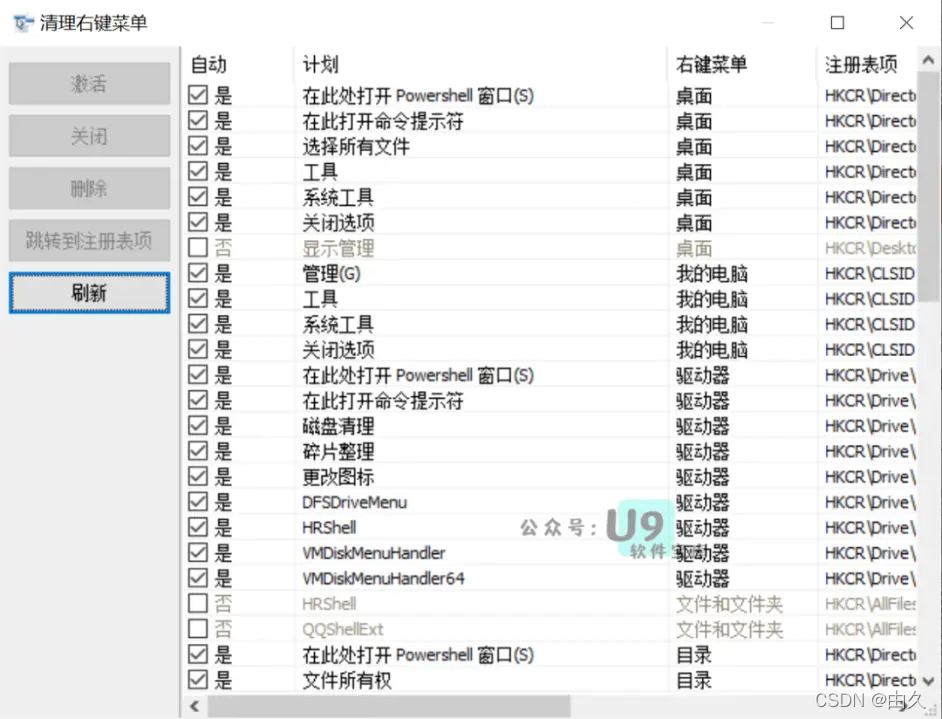The height and width of the screenshot is (719, 942).
Task: Click 文件和文件夹 cell in QQShellExt row
Action: point(729,629)
